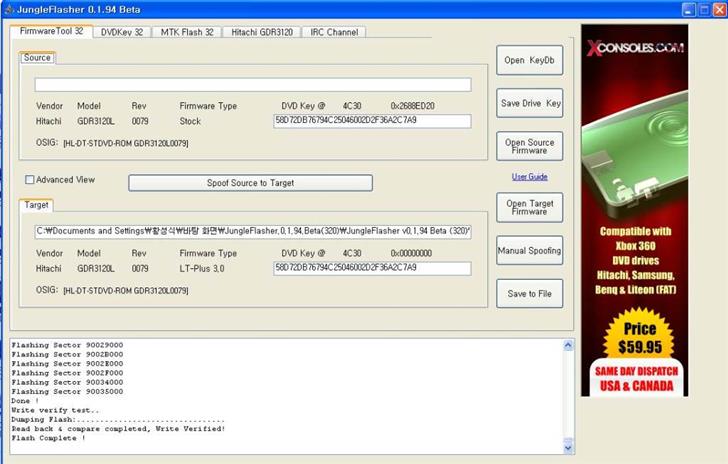Open the Xconsoles.com advertisement banner
This screenshot has height=464, width=728.
635,210
